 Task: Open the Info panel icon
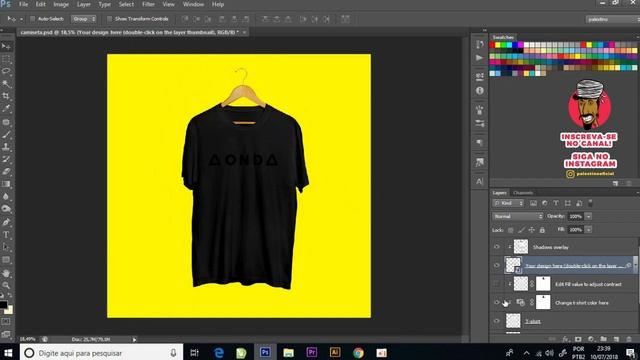pyautogui.click(x=480, y=91)
